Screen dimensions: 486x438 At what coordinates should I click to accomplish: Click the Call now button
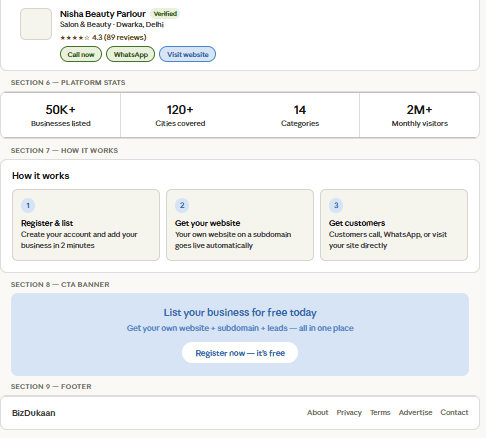click(x=81, y=54)
